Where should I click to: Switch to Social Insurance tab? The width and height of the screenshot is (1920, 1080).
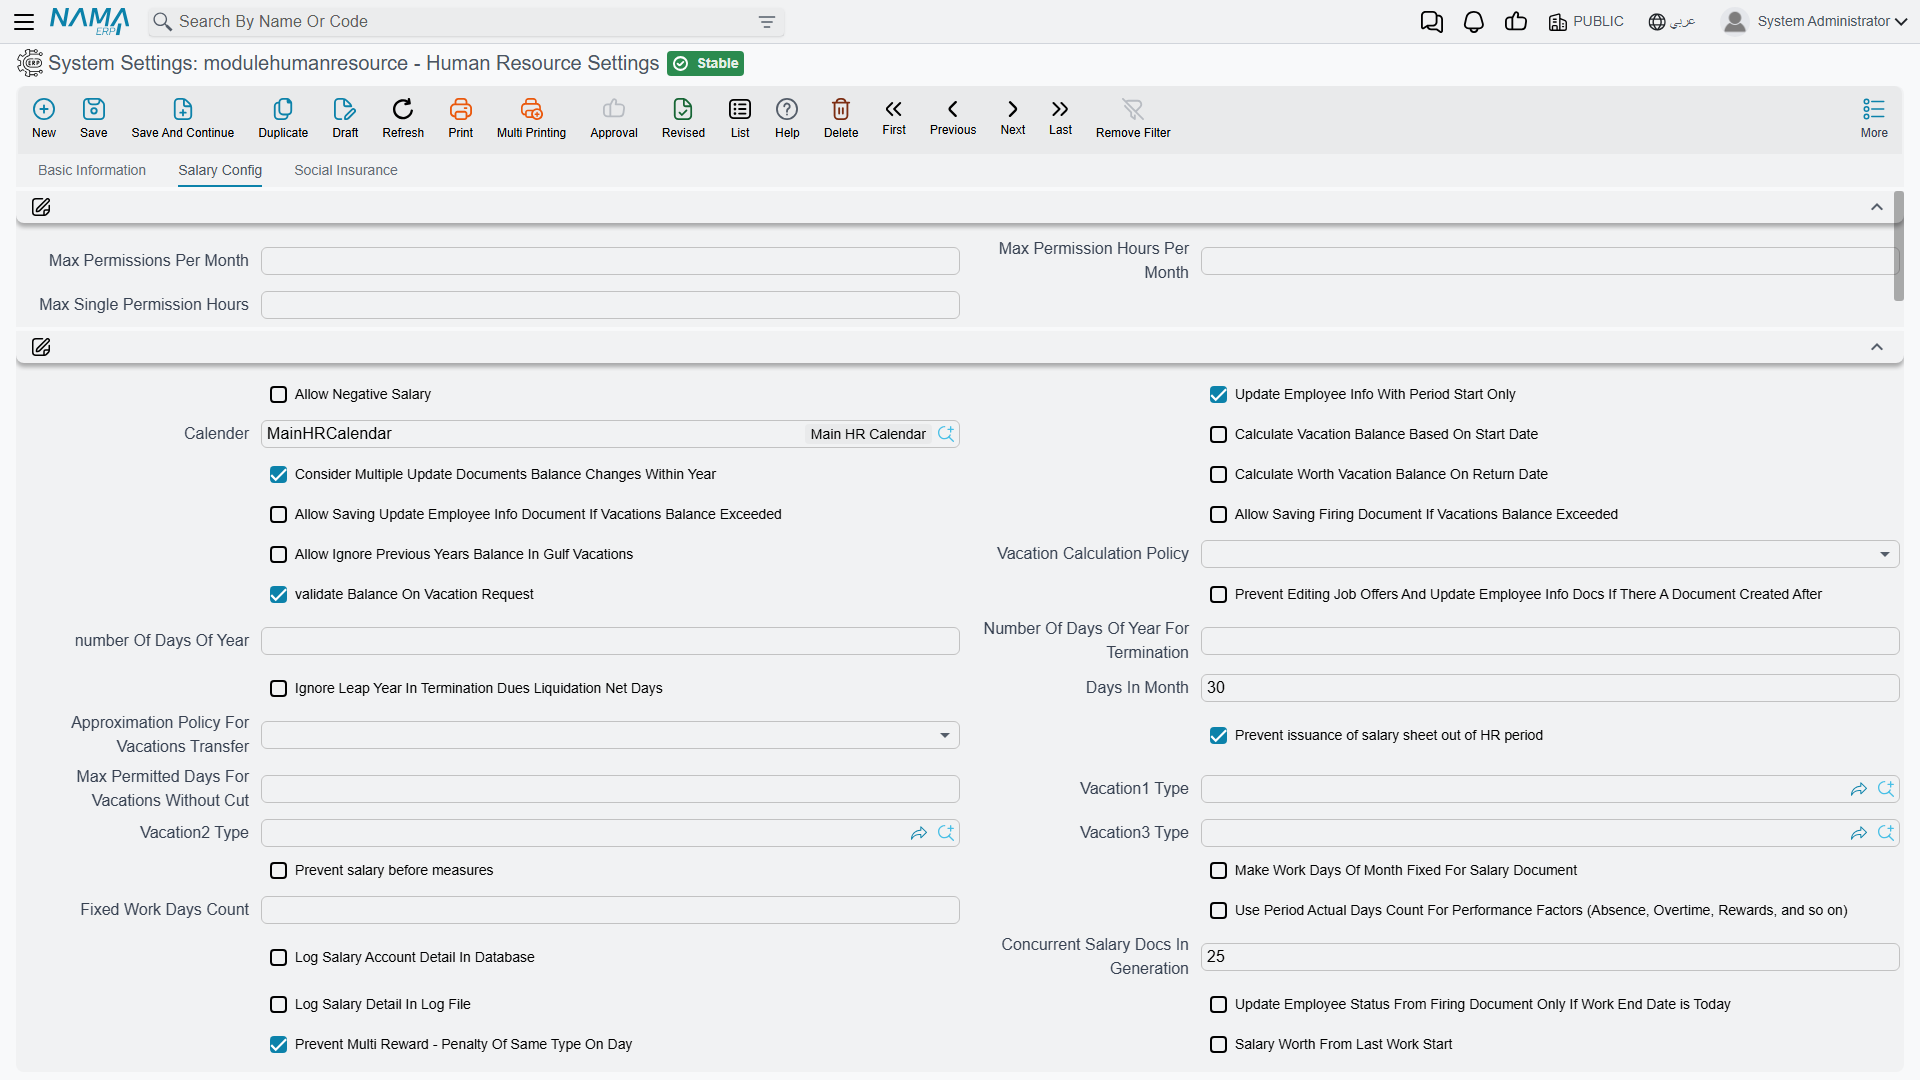(346, 170)
